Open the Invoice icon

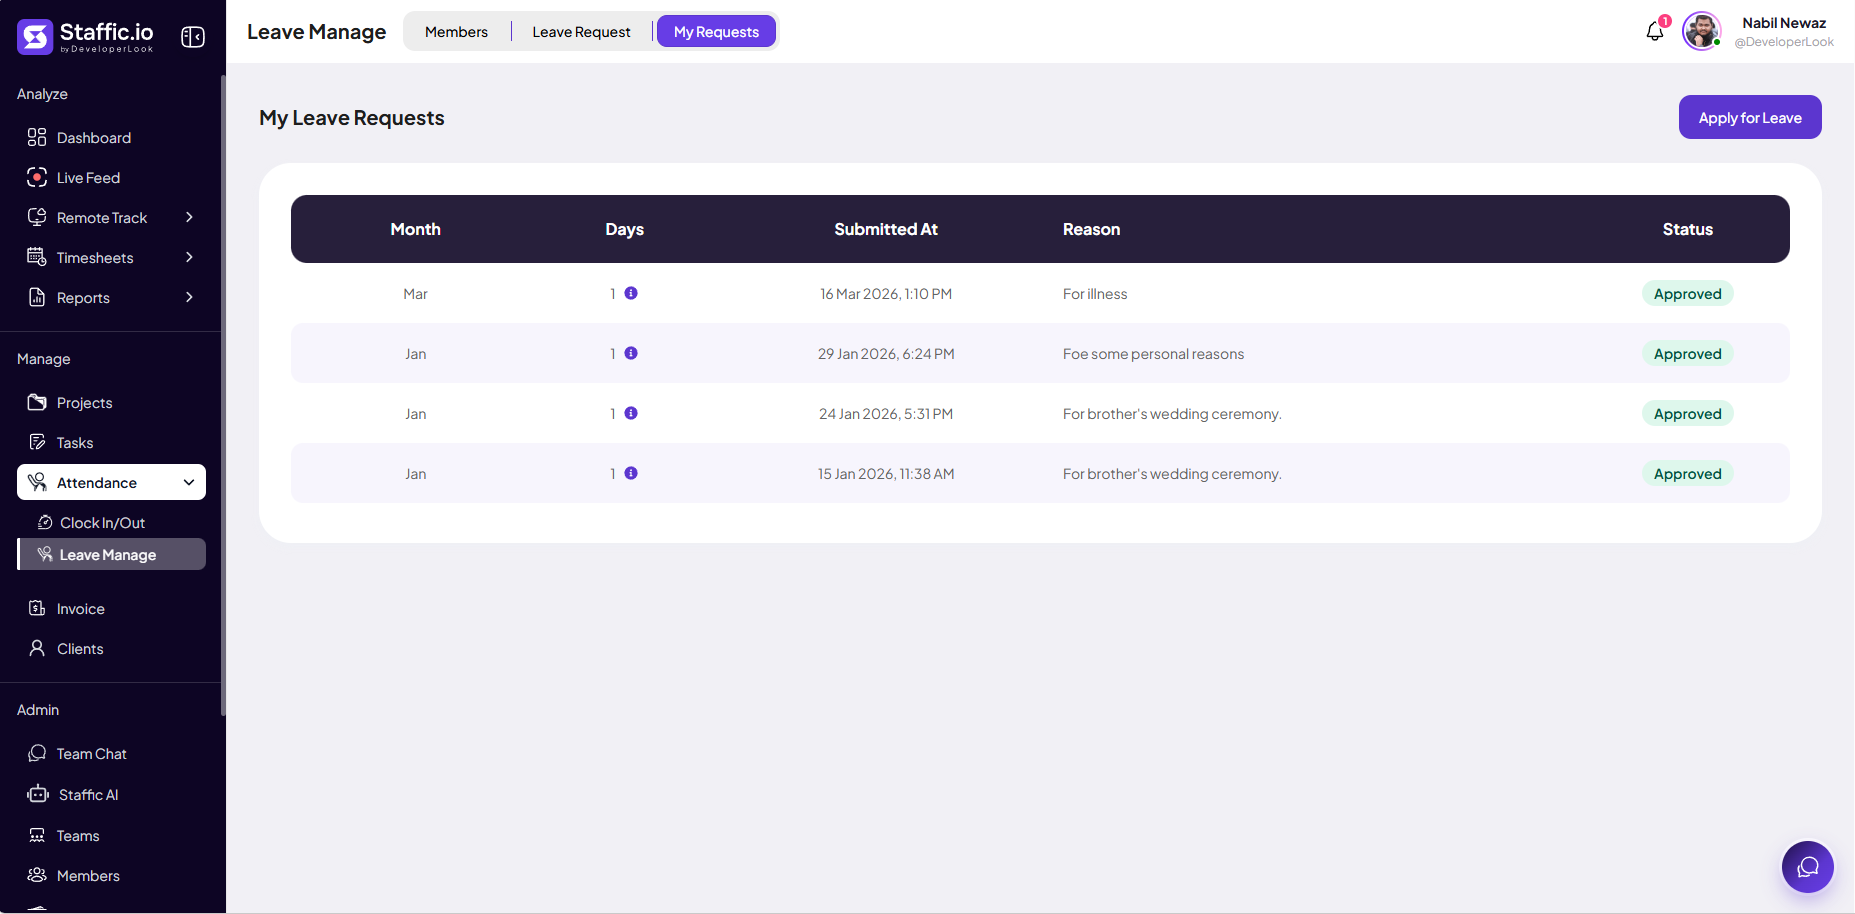pyautogui.click(x=37, y=608)
